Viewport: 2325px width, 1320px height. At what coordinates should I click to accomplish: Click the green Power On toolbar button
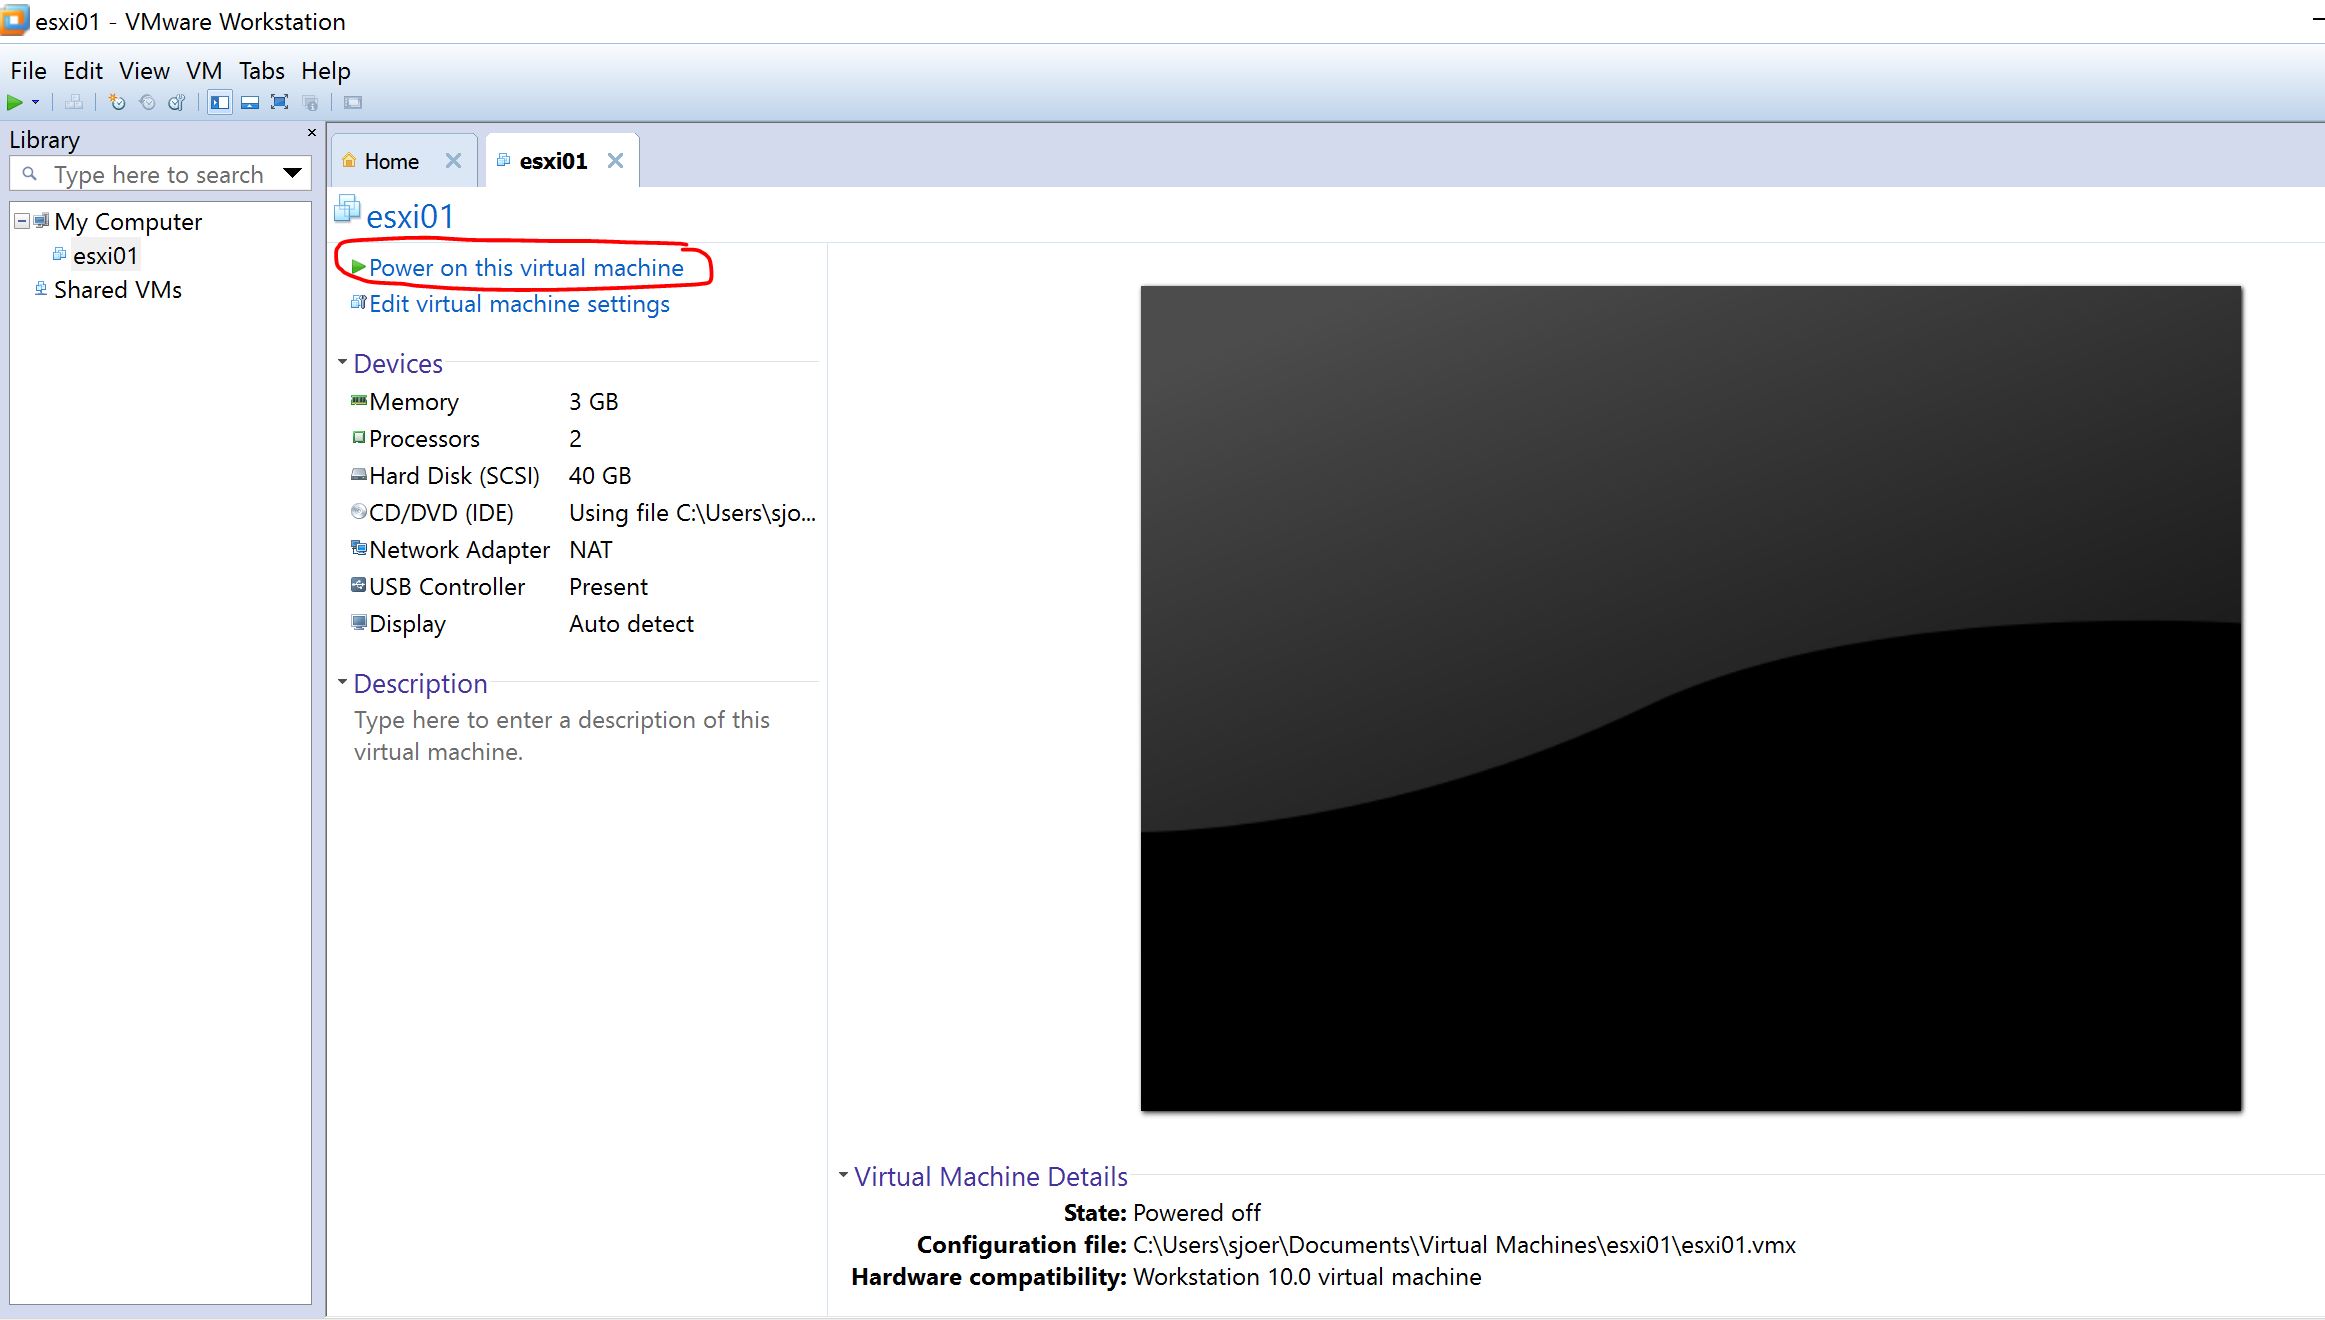14,102
